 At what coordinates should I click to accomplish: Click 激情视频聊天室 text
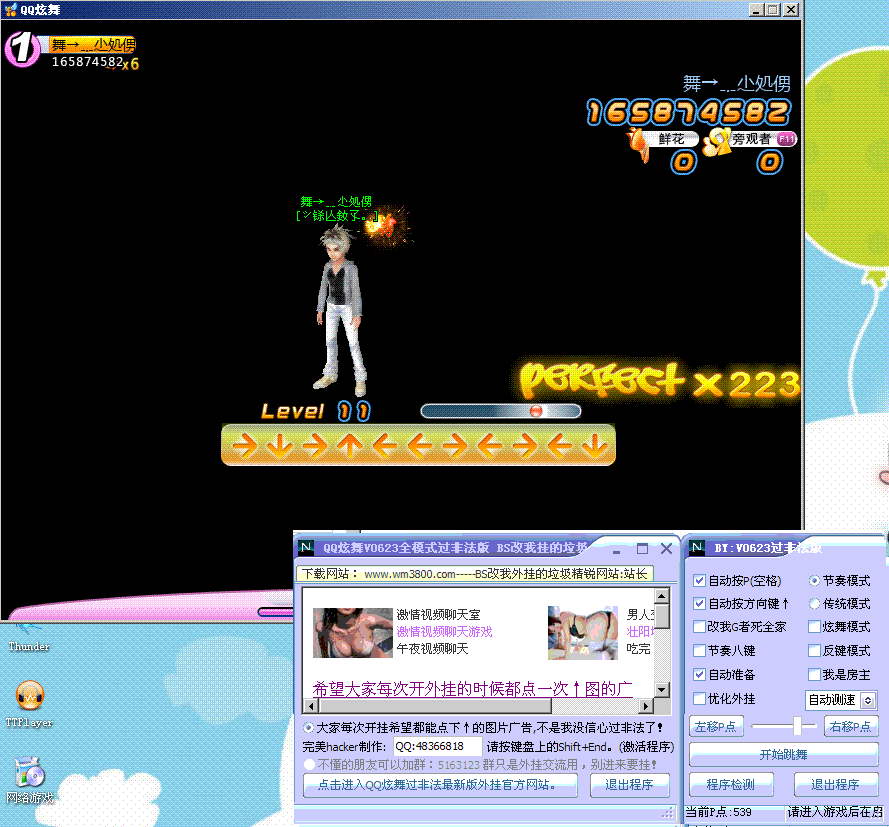point(438,614)
